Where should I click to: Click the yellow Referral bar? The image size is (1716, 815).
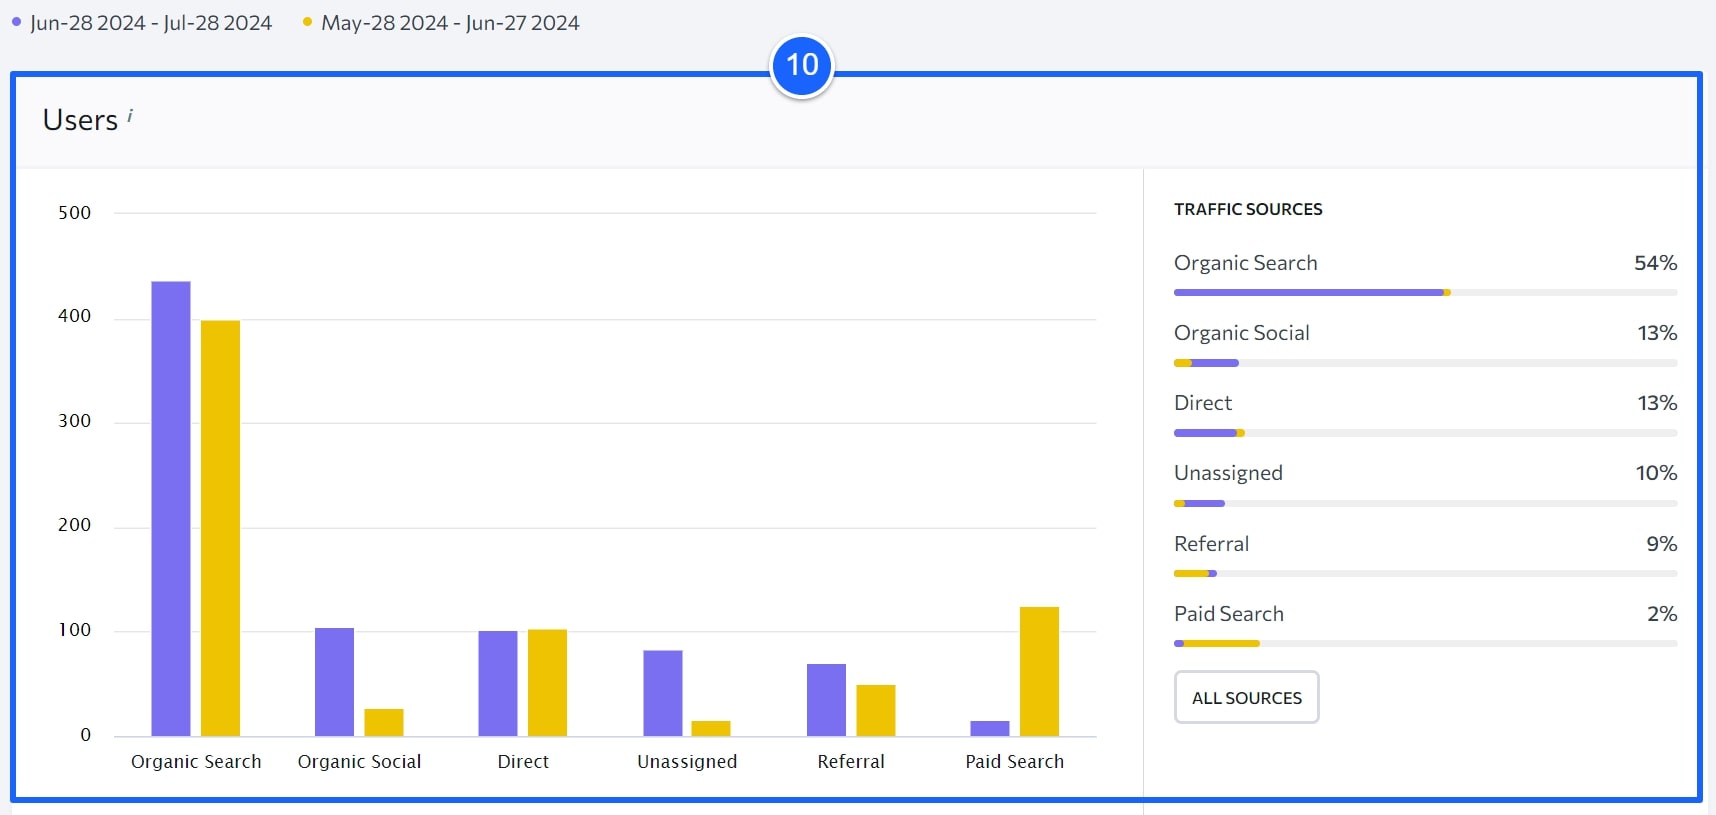click(x=876, y=710)
